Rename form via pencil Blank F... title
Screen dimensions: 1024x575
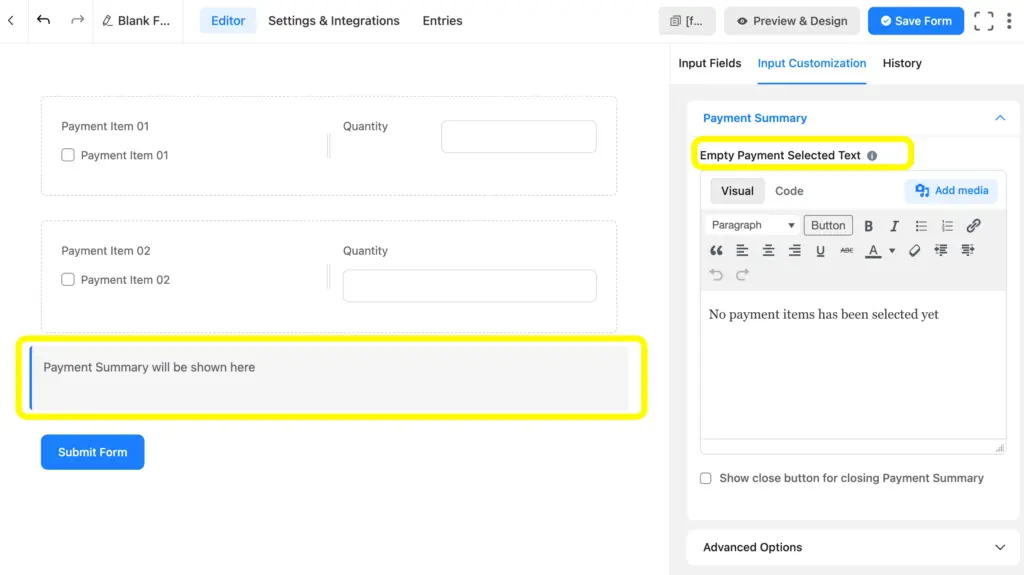[x=136, y=21]
